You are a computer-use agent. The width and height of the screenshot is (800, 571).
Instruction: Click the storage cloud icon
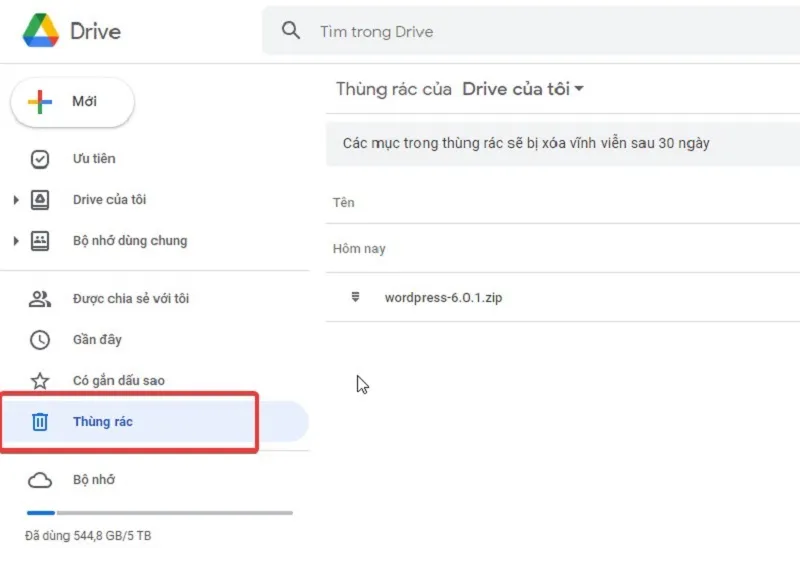pos(40,480)
